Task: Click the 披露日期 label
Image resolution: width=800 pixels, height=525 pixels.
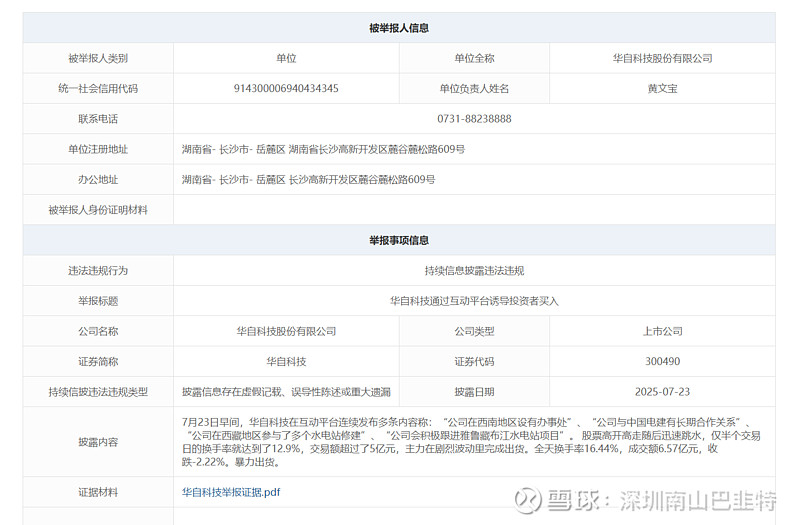Action: tap(474, 392)
